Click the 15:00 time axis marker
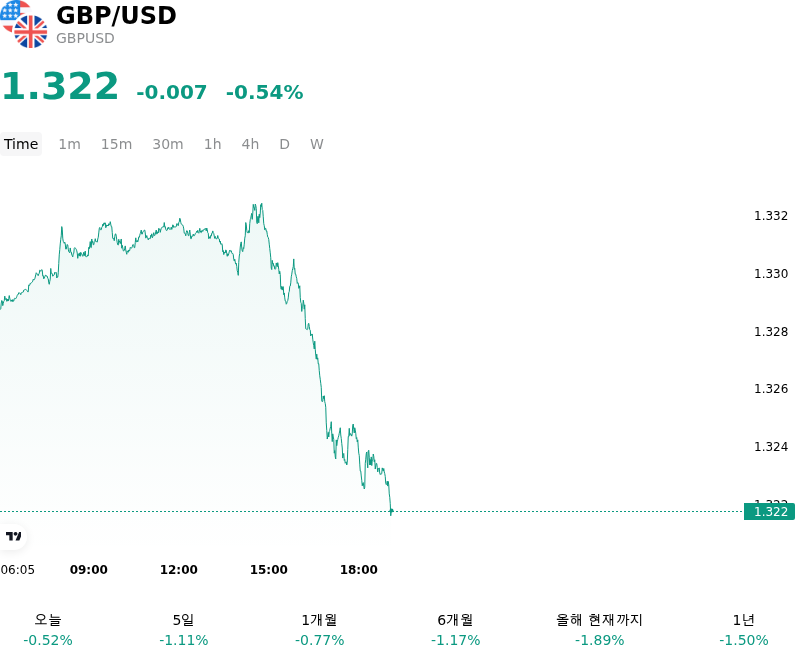The height and width of the screenshot is (660, 800). (x=268, y=570)
